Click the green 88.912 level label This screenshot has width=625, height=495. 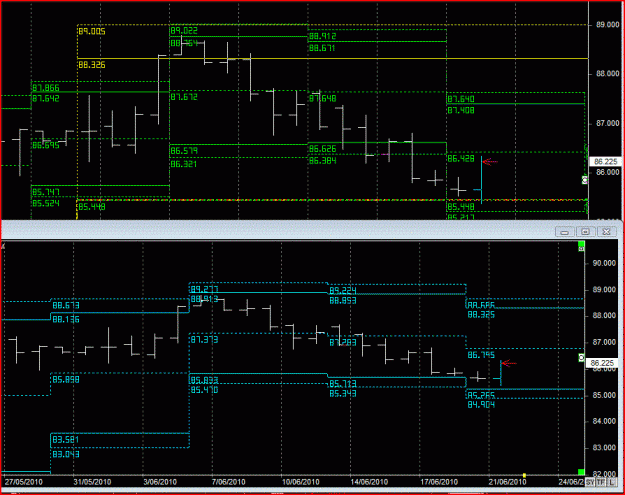(322, 36)
